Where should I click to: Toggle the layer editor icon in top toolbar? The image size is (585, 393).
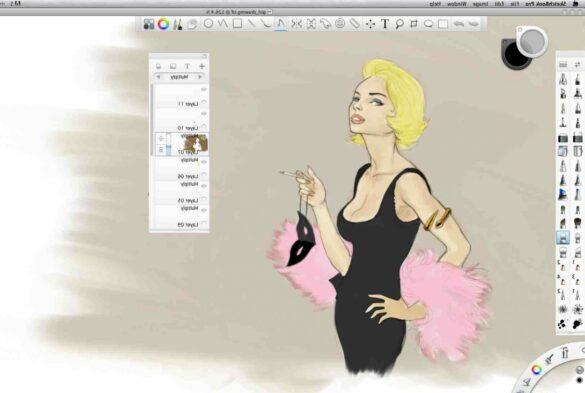193,24
